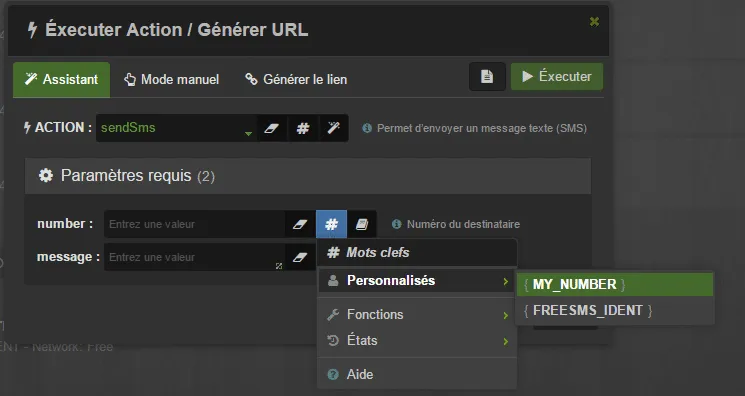Click the info icon before SMS description
The image size is (745, 396).
[367, 128]
